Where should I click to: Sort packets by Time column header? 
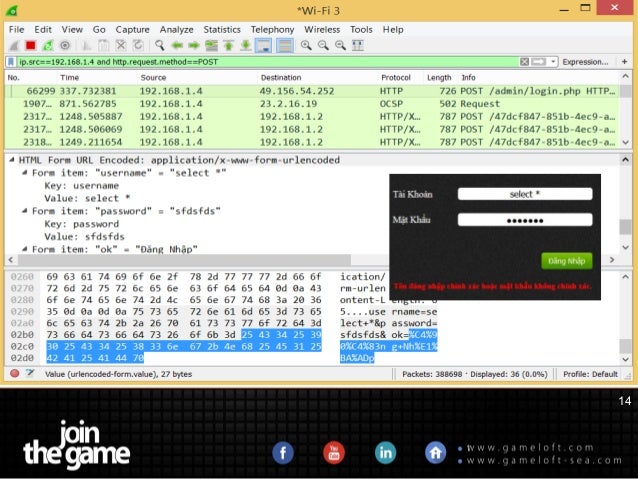click(x=70, y=77)
